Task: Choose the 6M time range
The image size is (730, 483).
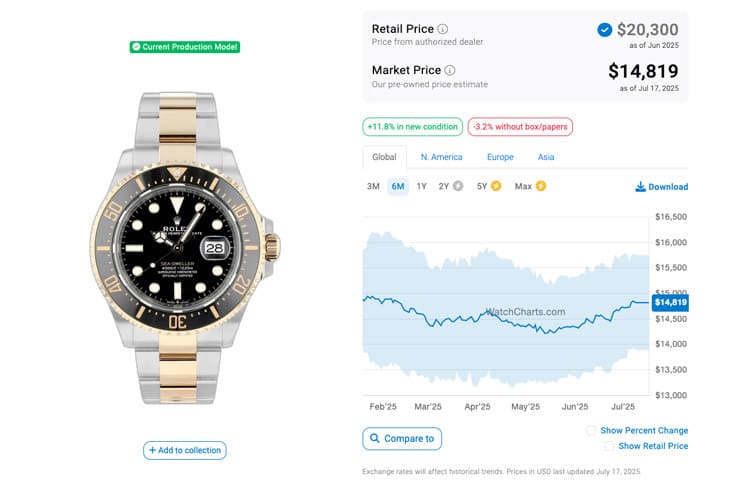Action: (398, 186)
